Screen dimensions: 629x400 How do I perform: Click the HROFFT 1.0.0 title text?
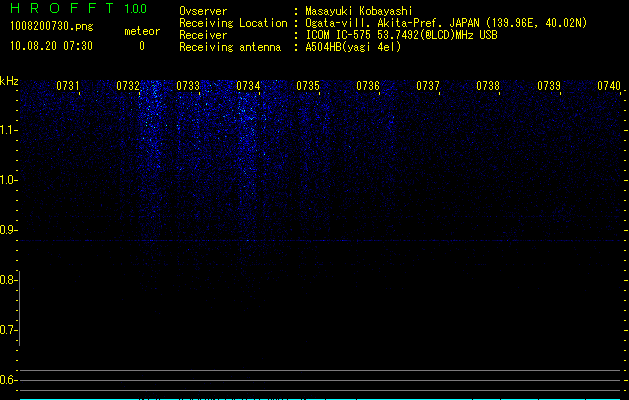79,8
